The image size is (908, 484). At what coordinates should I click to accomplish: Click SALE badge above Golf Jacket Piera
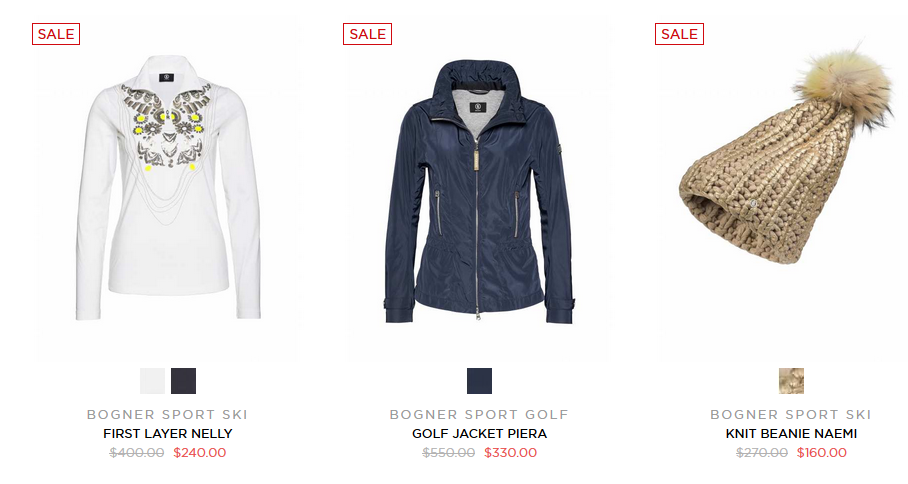click(367, 34)
